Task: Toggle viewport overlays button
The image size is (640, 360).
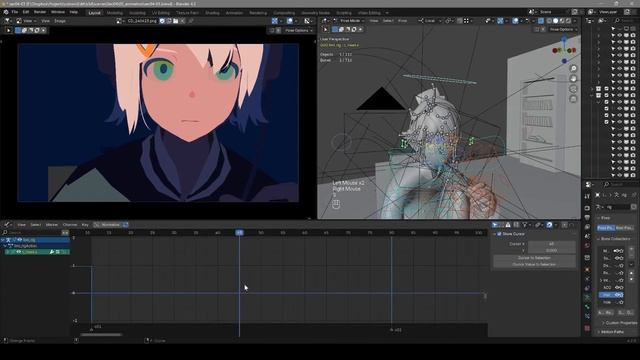Action: (x=516, y=20)
